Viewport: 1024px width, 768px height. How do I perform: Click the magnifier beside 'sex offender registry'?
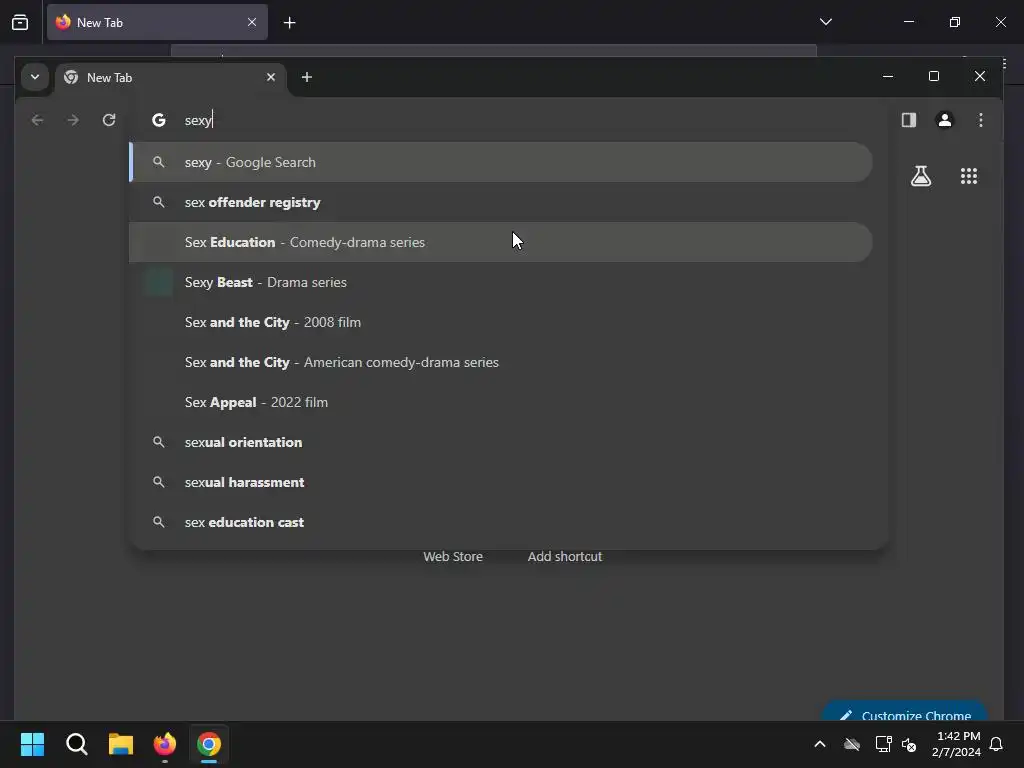159,202
